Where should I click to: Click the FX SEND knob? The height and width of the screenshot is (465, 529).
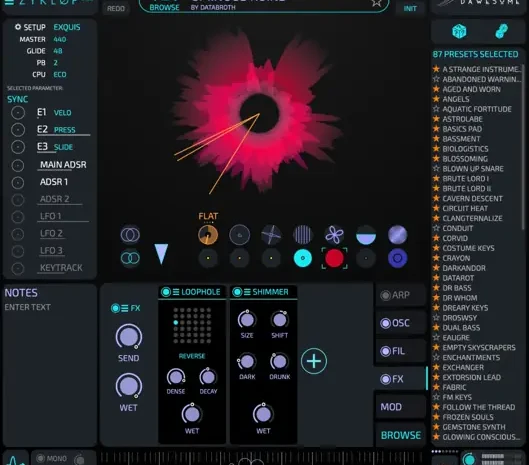point(129,336)
